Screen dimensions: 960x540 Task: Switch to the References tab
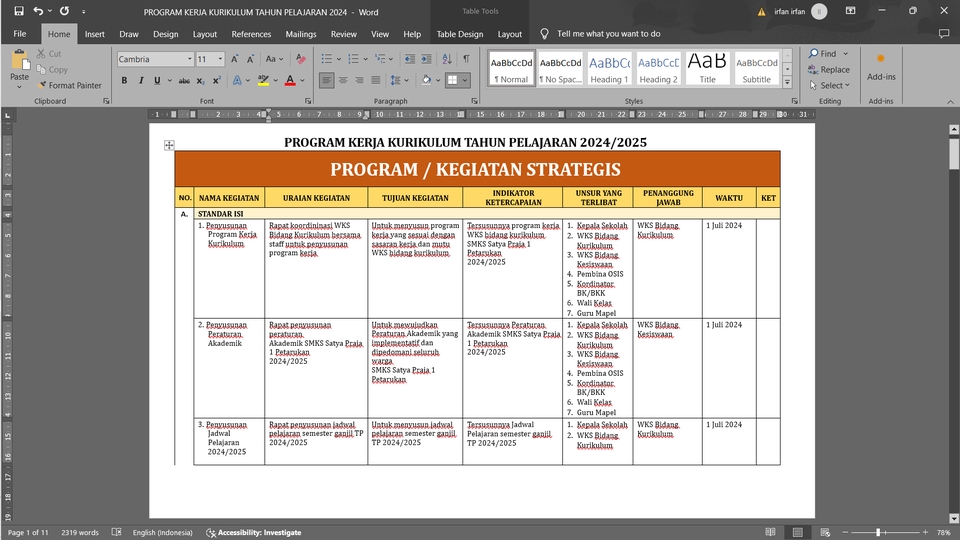(251, 34)
